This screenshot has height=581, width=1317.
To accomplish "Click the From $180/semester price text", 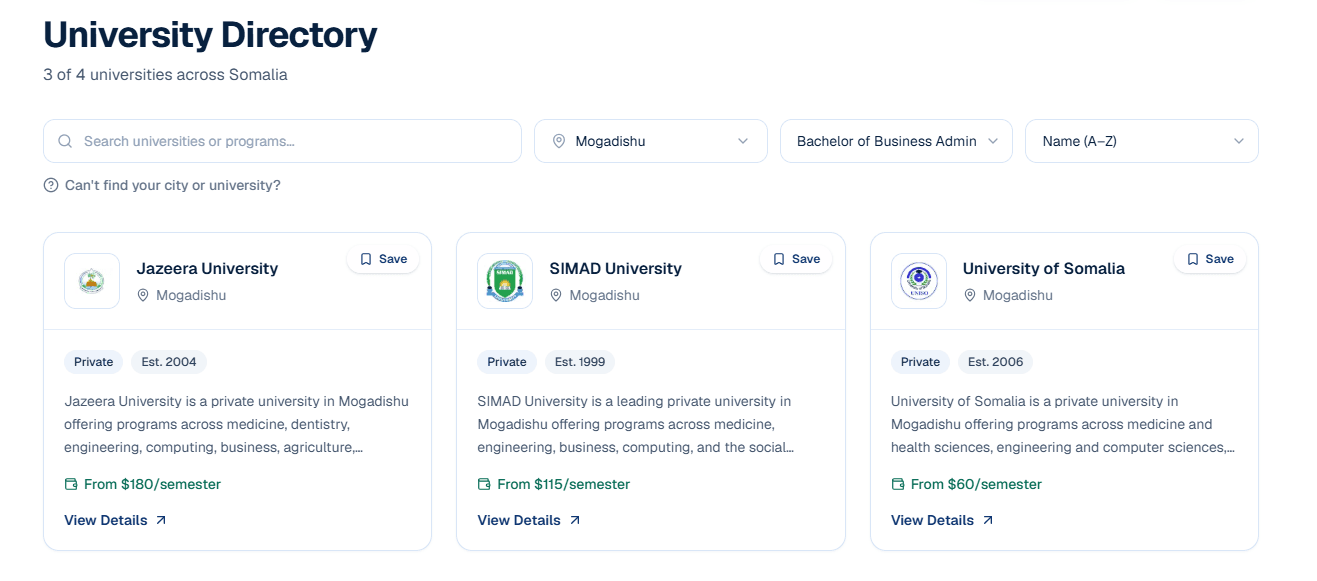I will pyautogui.click(x=152, y=484).
